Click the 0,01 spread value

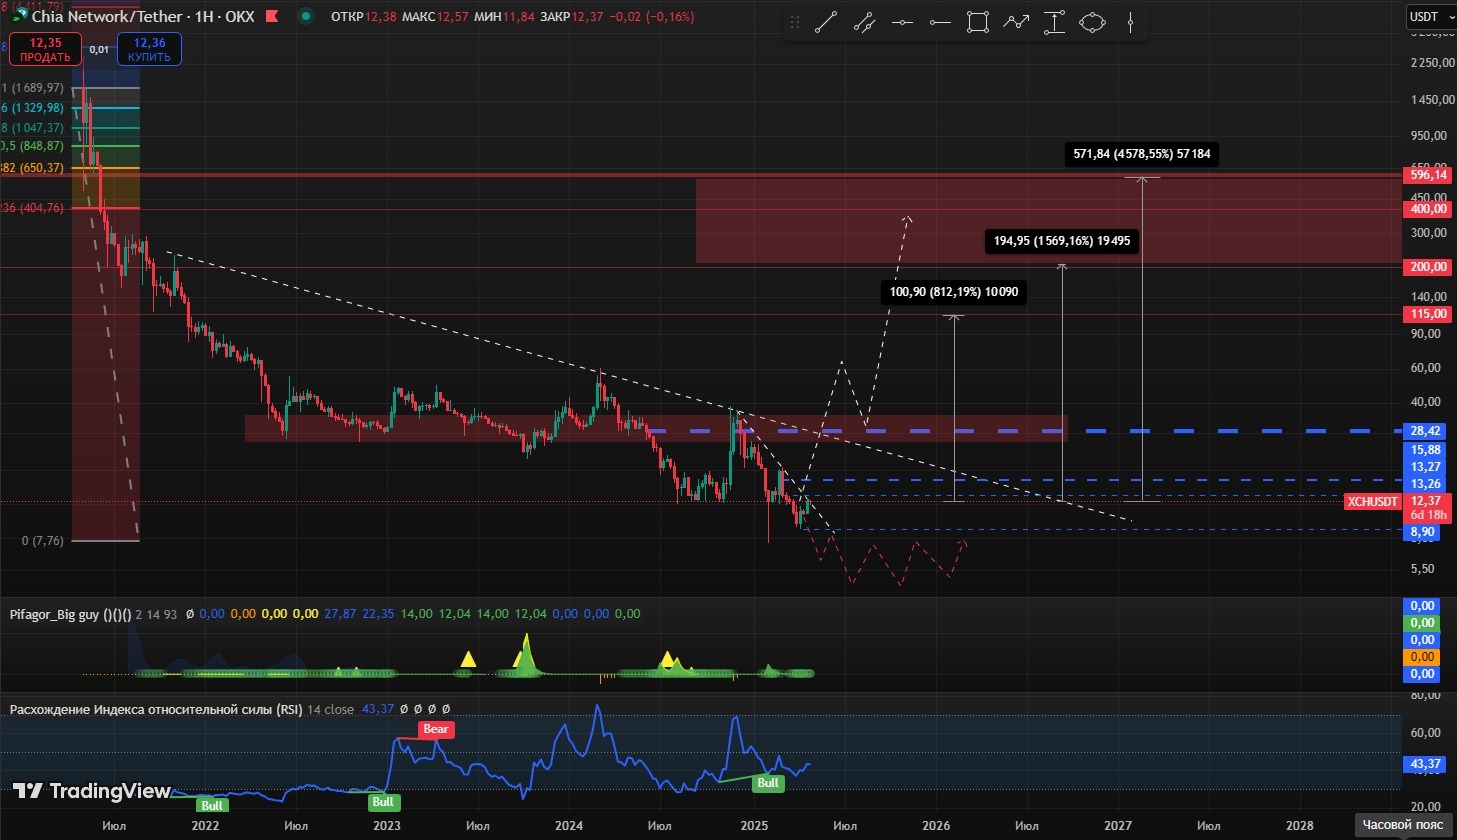click(99, 49)
